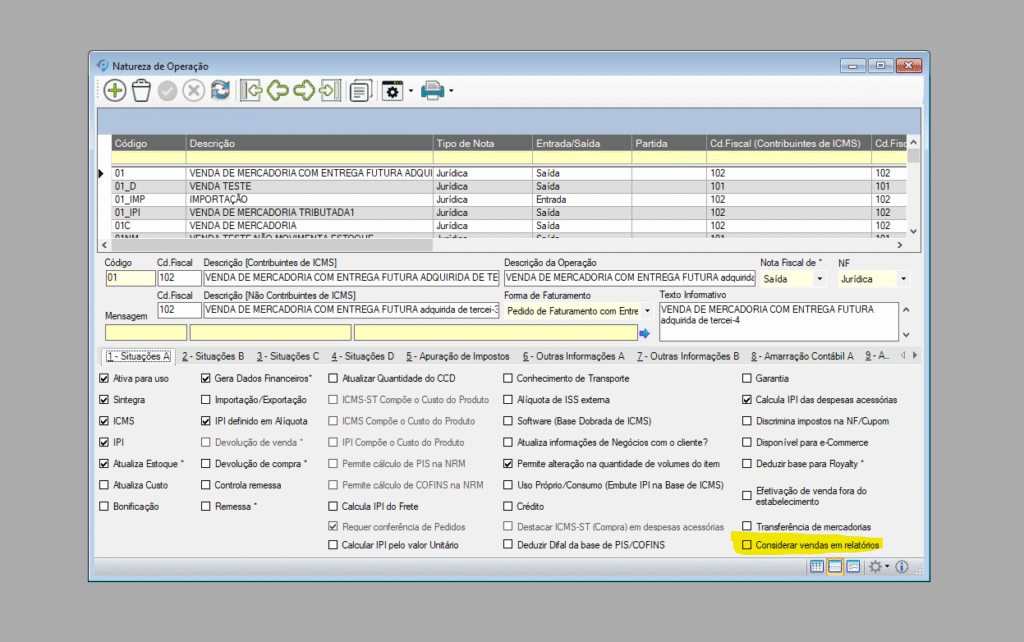Click the green plus add-record icon
This screenshot has width=1024, height=642.
pyautogui.click(x=115, y=91)
